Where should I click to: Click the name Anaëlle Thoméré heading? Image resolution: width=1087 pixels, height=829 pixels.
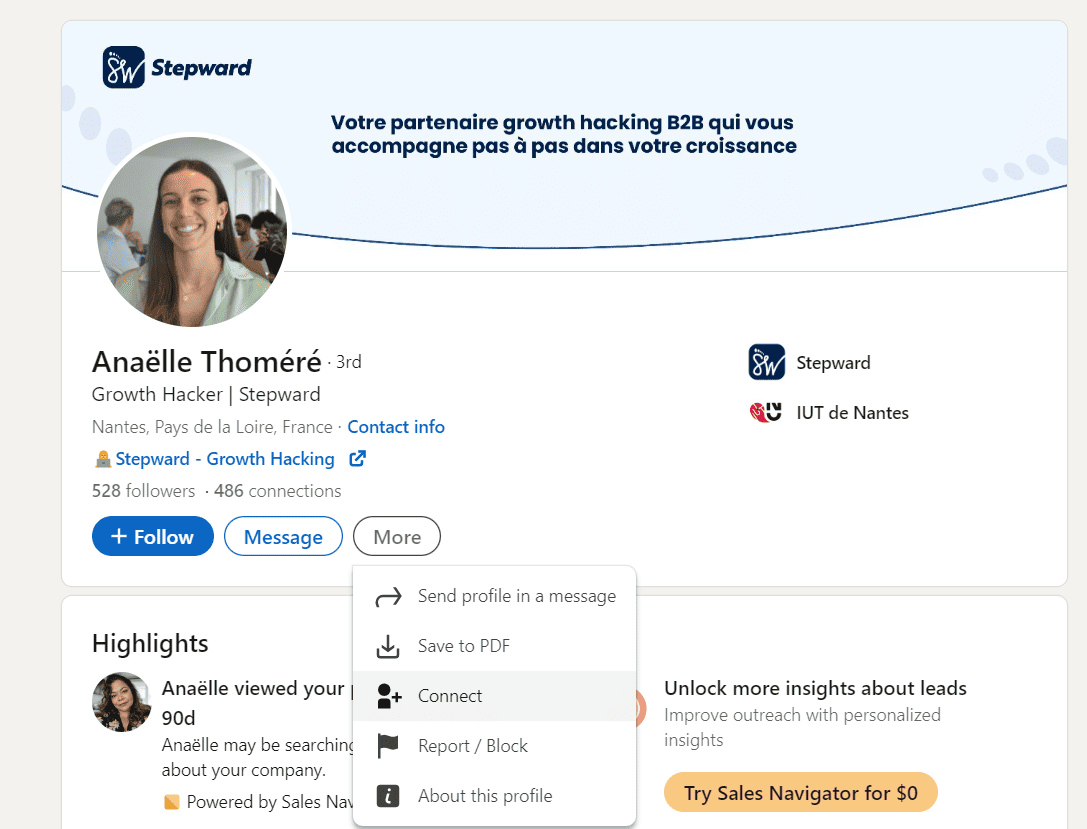tap(207, 362)
